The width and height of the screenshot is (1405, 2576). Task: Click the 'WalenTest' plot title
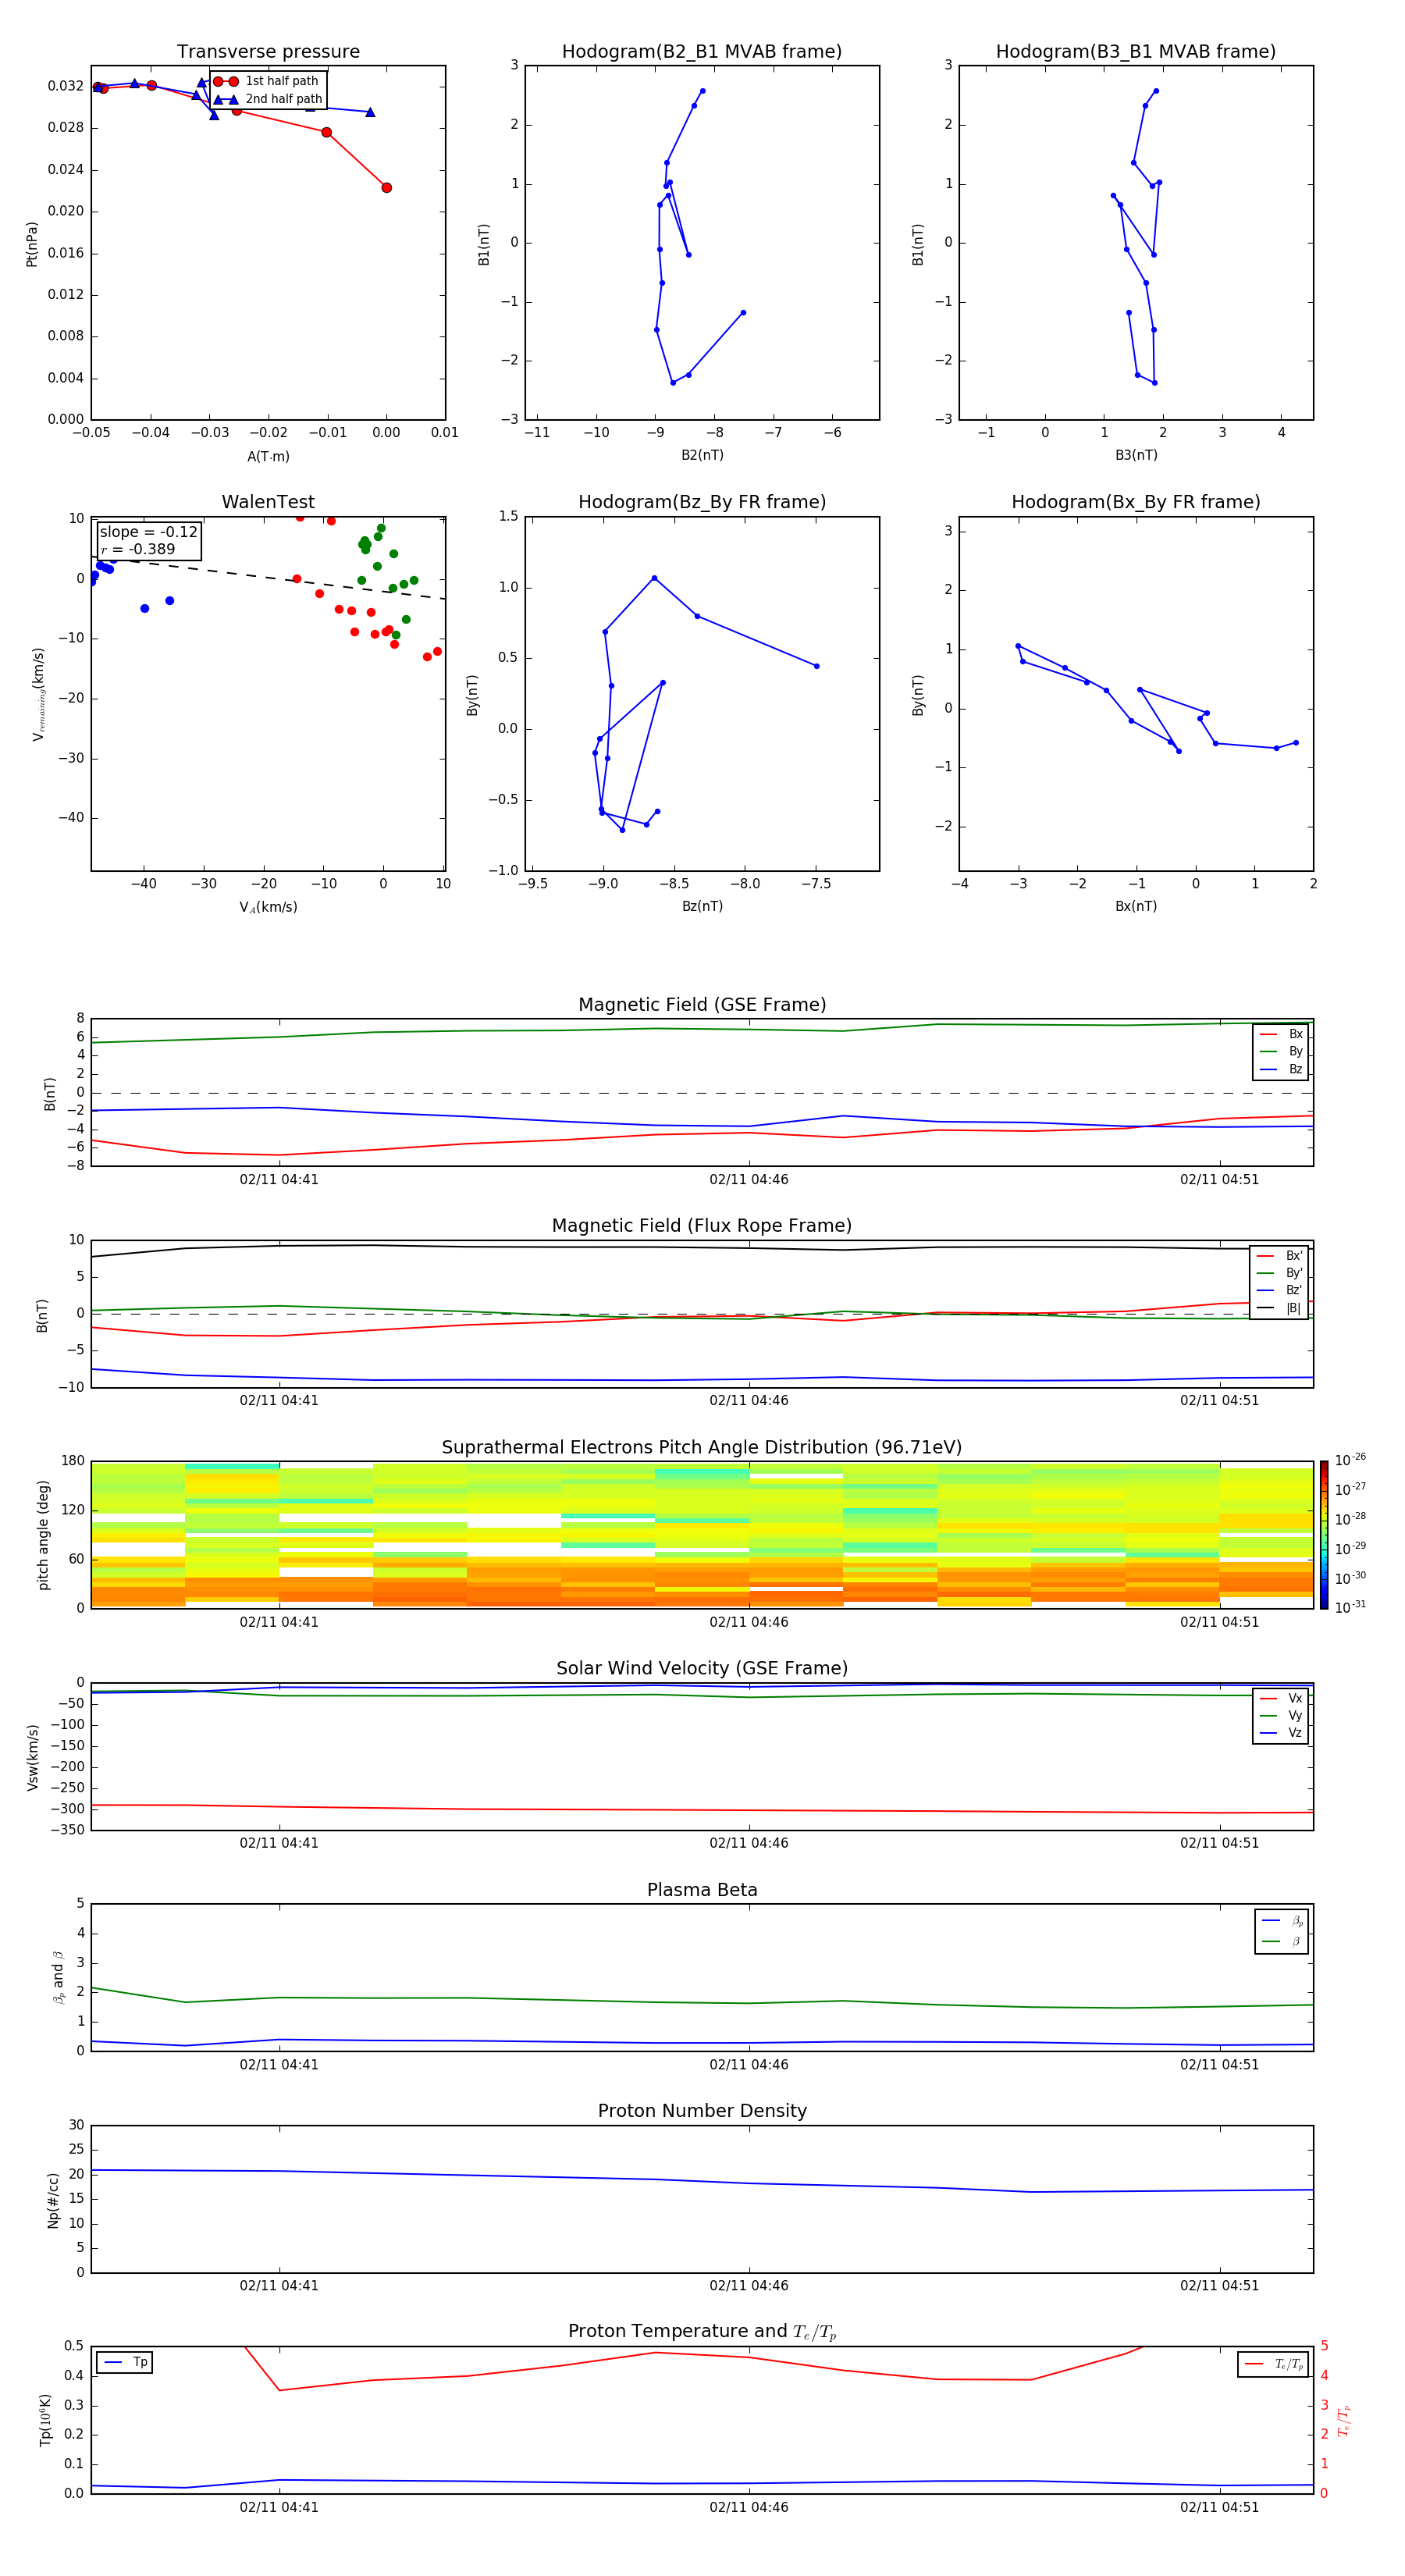pyautogui.click(x=268, y=502)
